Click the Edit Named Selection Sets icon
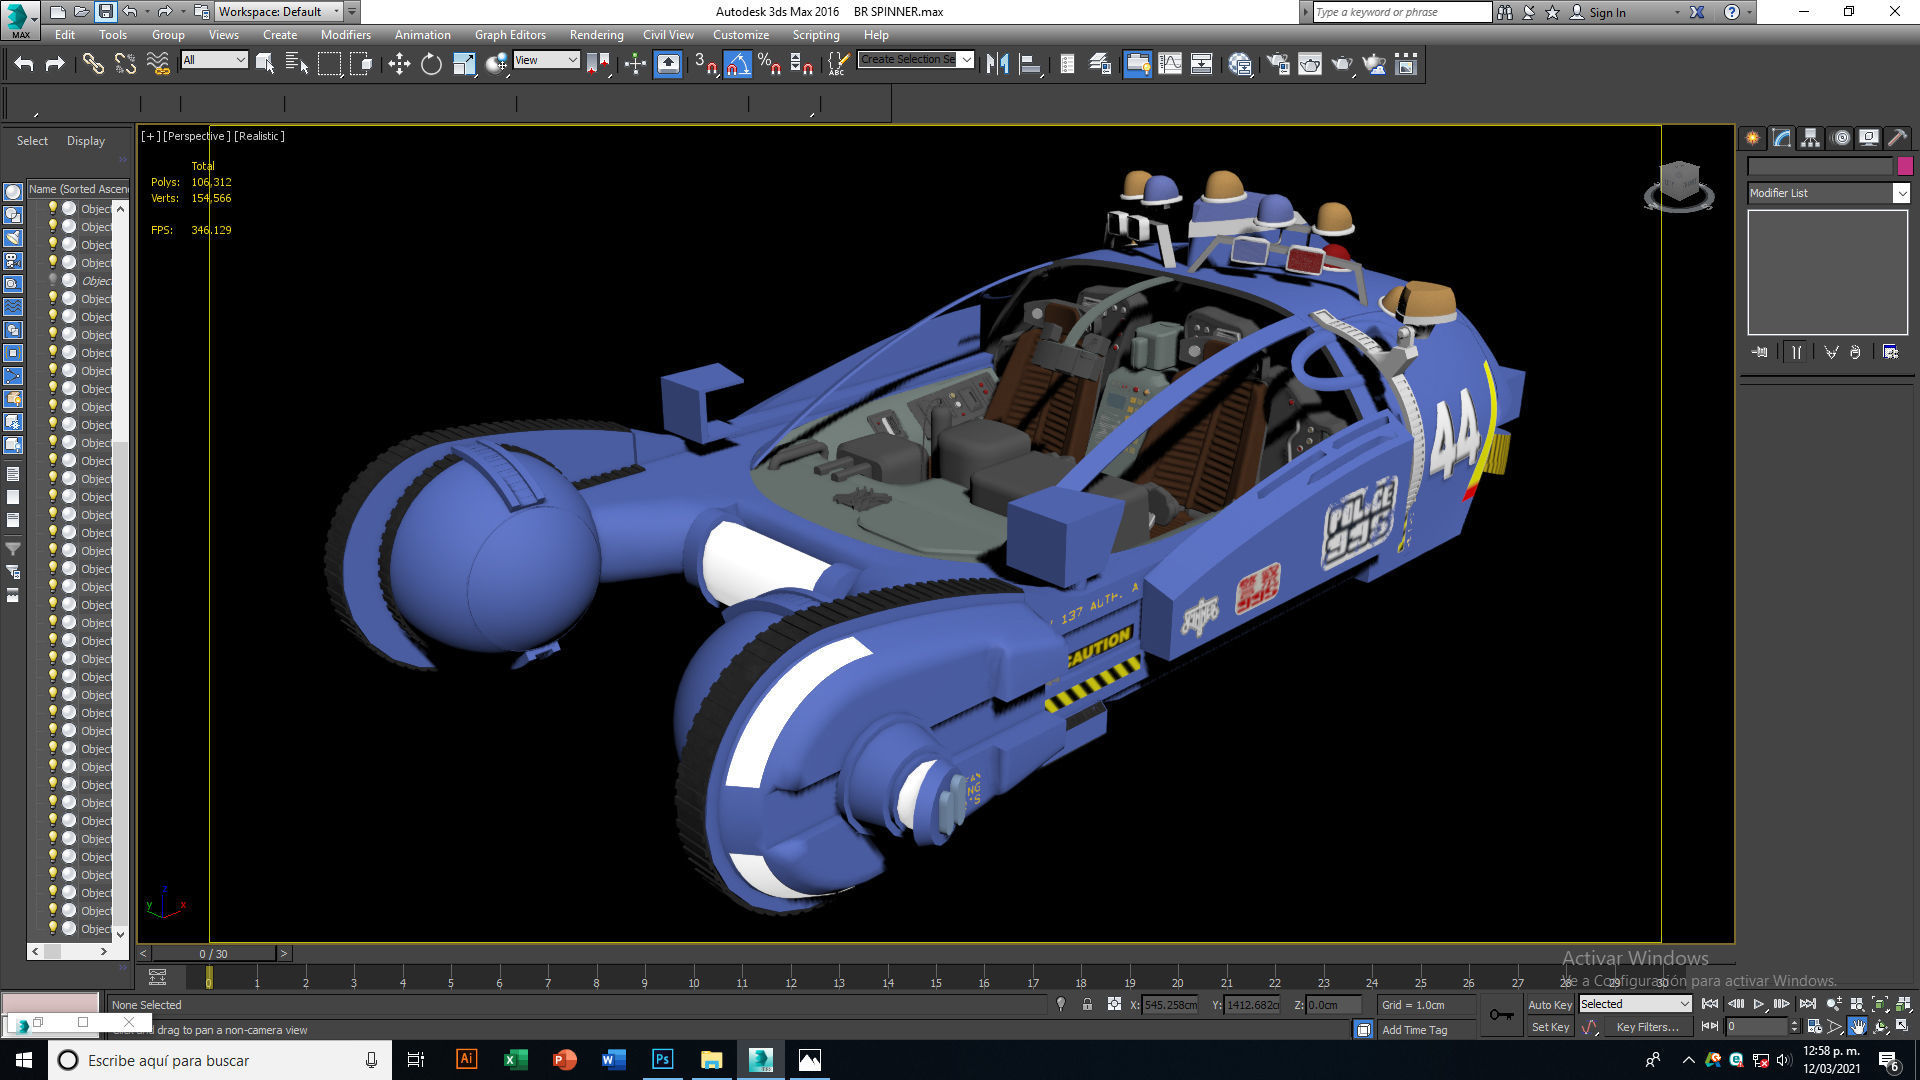1920x1080 pixels. (838, 64)
